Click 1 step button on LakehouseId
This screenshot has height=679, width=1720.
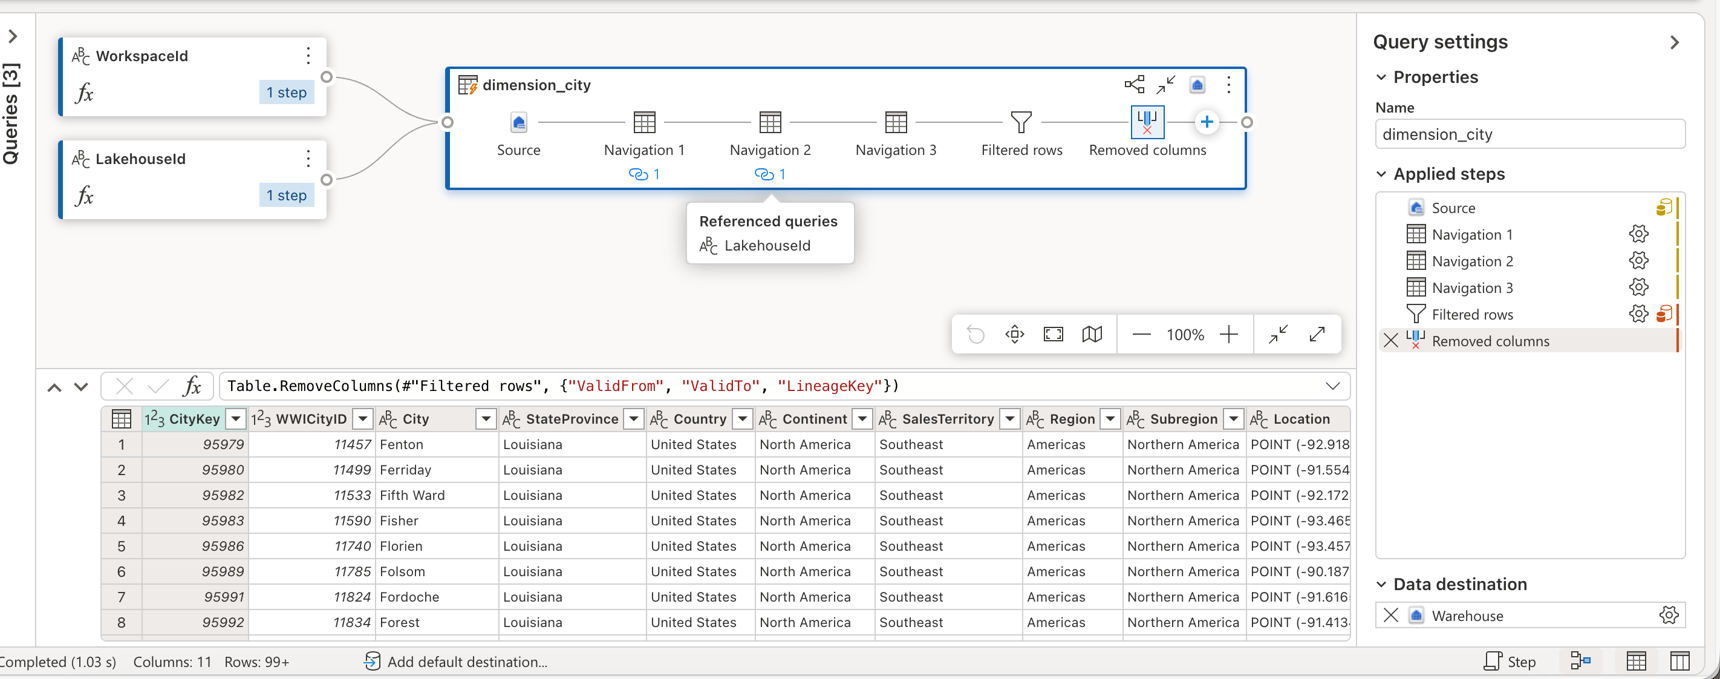click(x=286, y=195)
